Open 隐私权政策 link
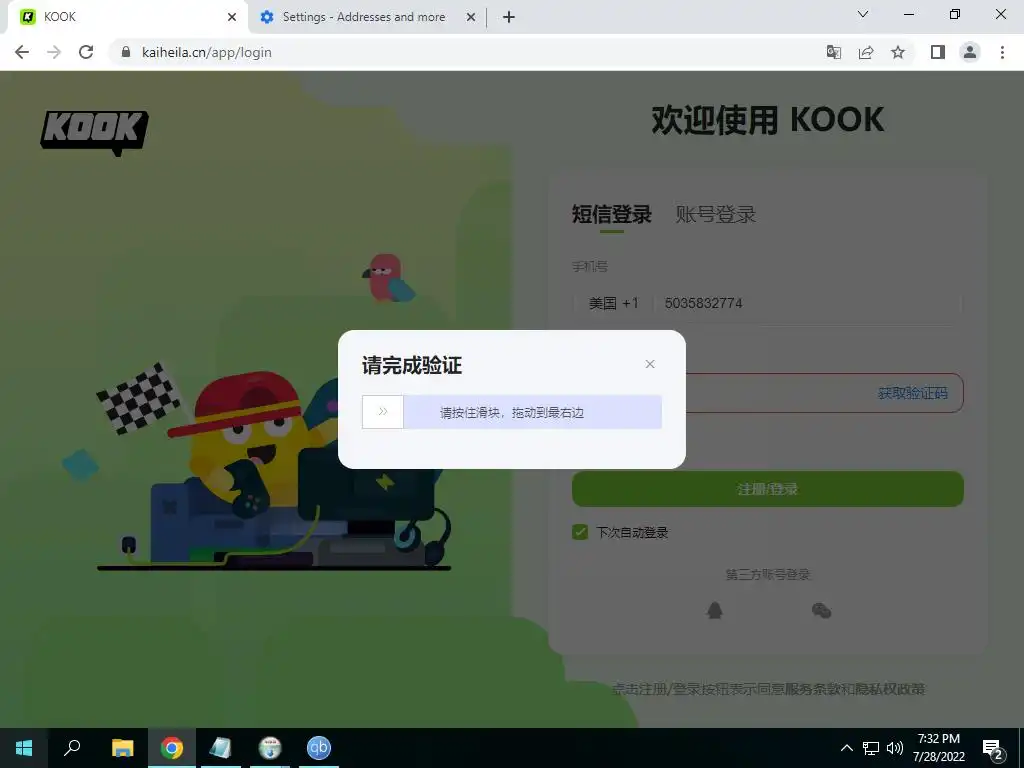This screenshot has width=1024, height=768. (890, 689)
